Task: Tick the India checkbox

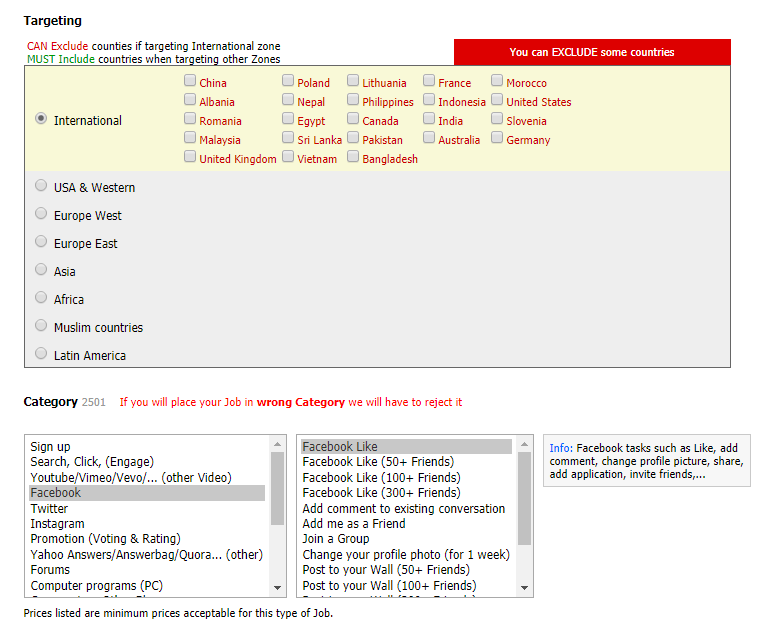Action: (429, 119)
